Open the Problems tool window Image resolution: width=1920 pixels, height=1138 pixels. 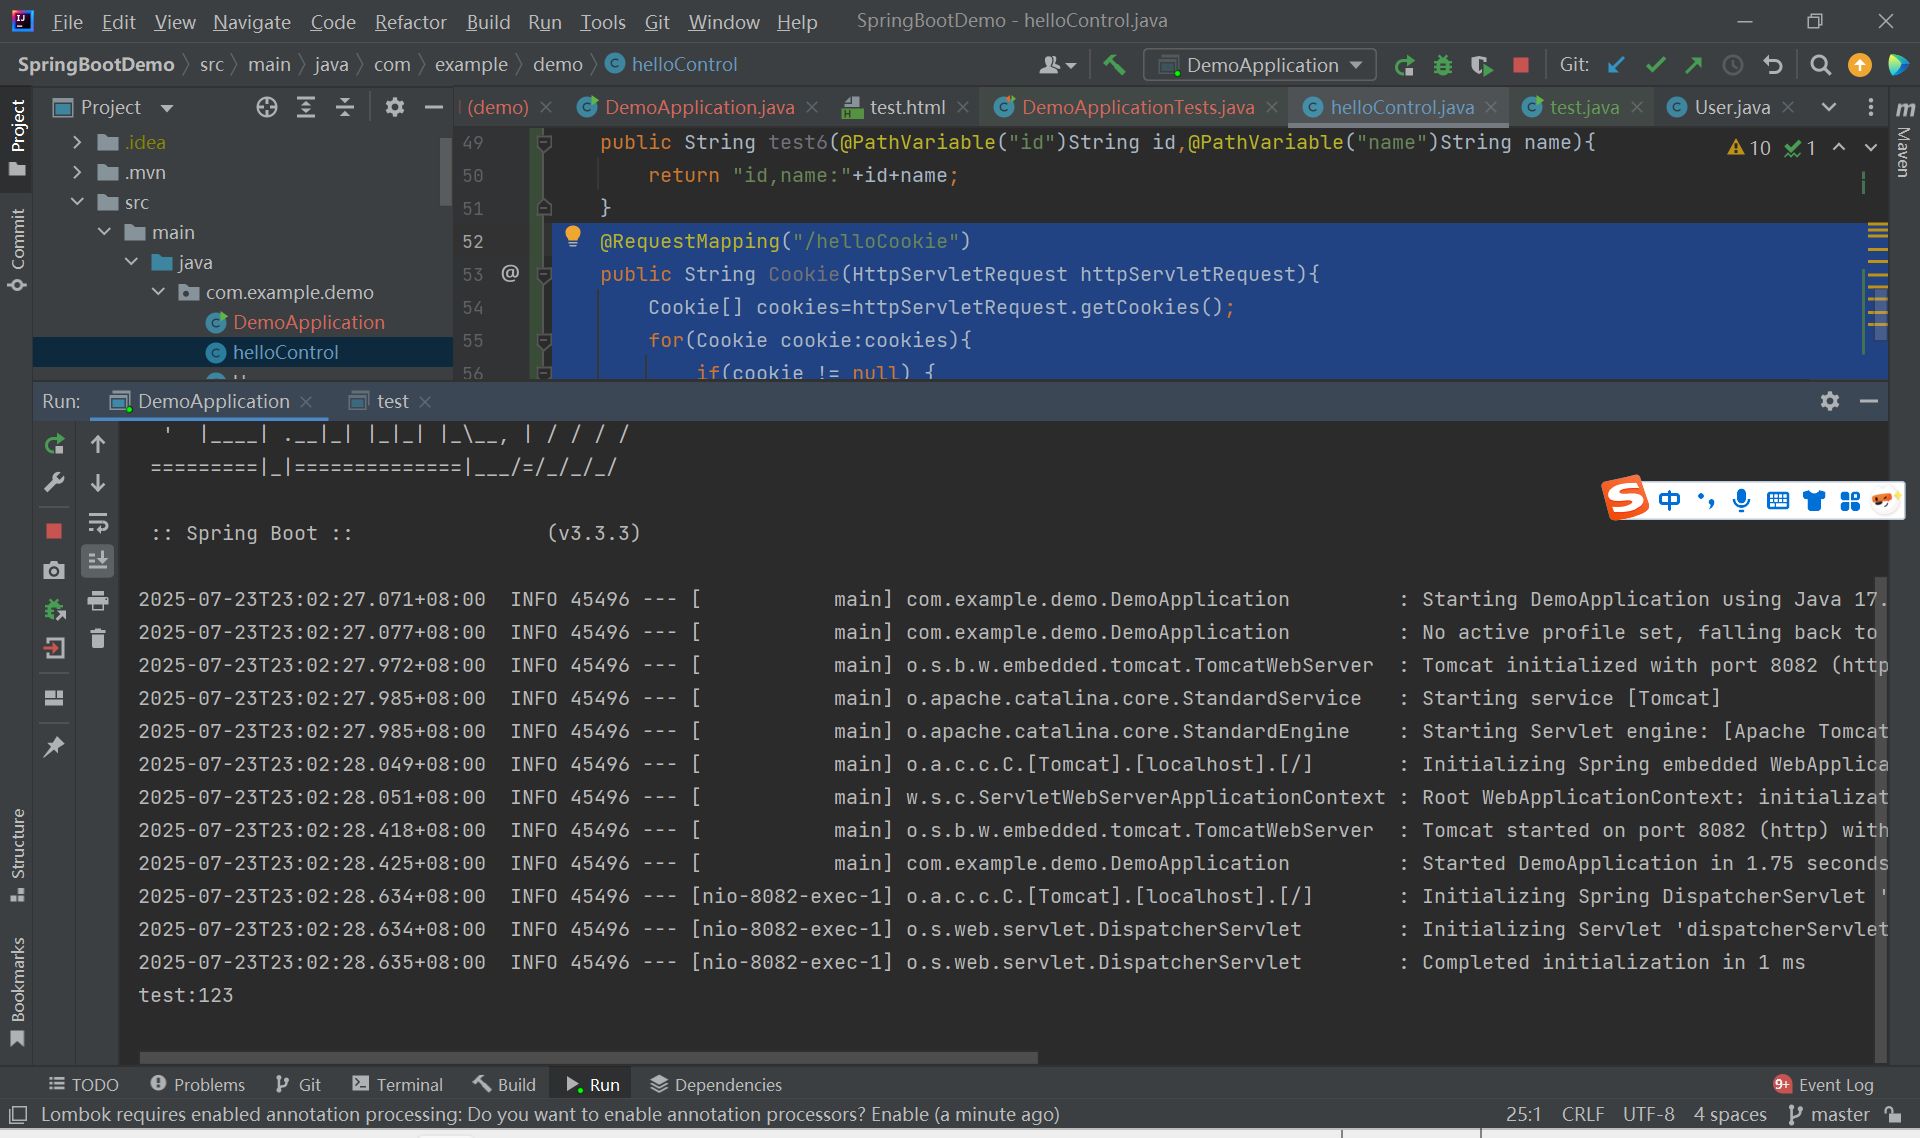pos(197,1085)
